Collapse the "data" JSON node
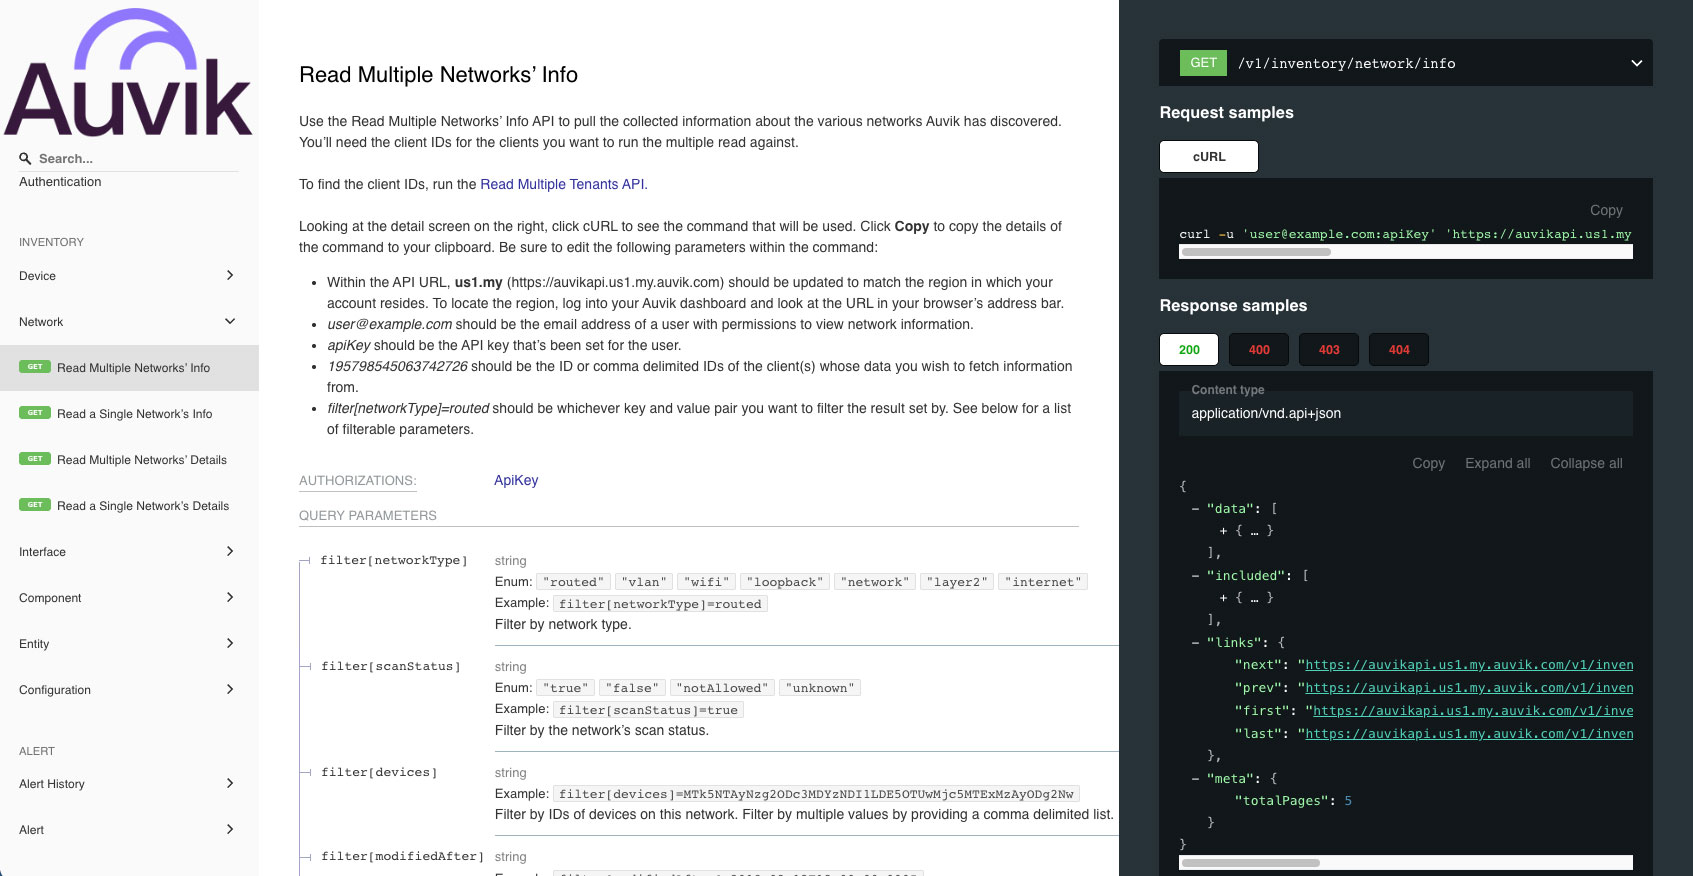The image size is (1693, 876). 1195,508
